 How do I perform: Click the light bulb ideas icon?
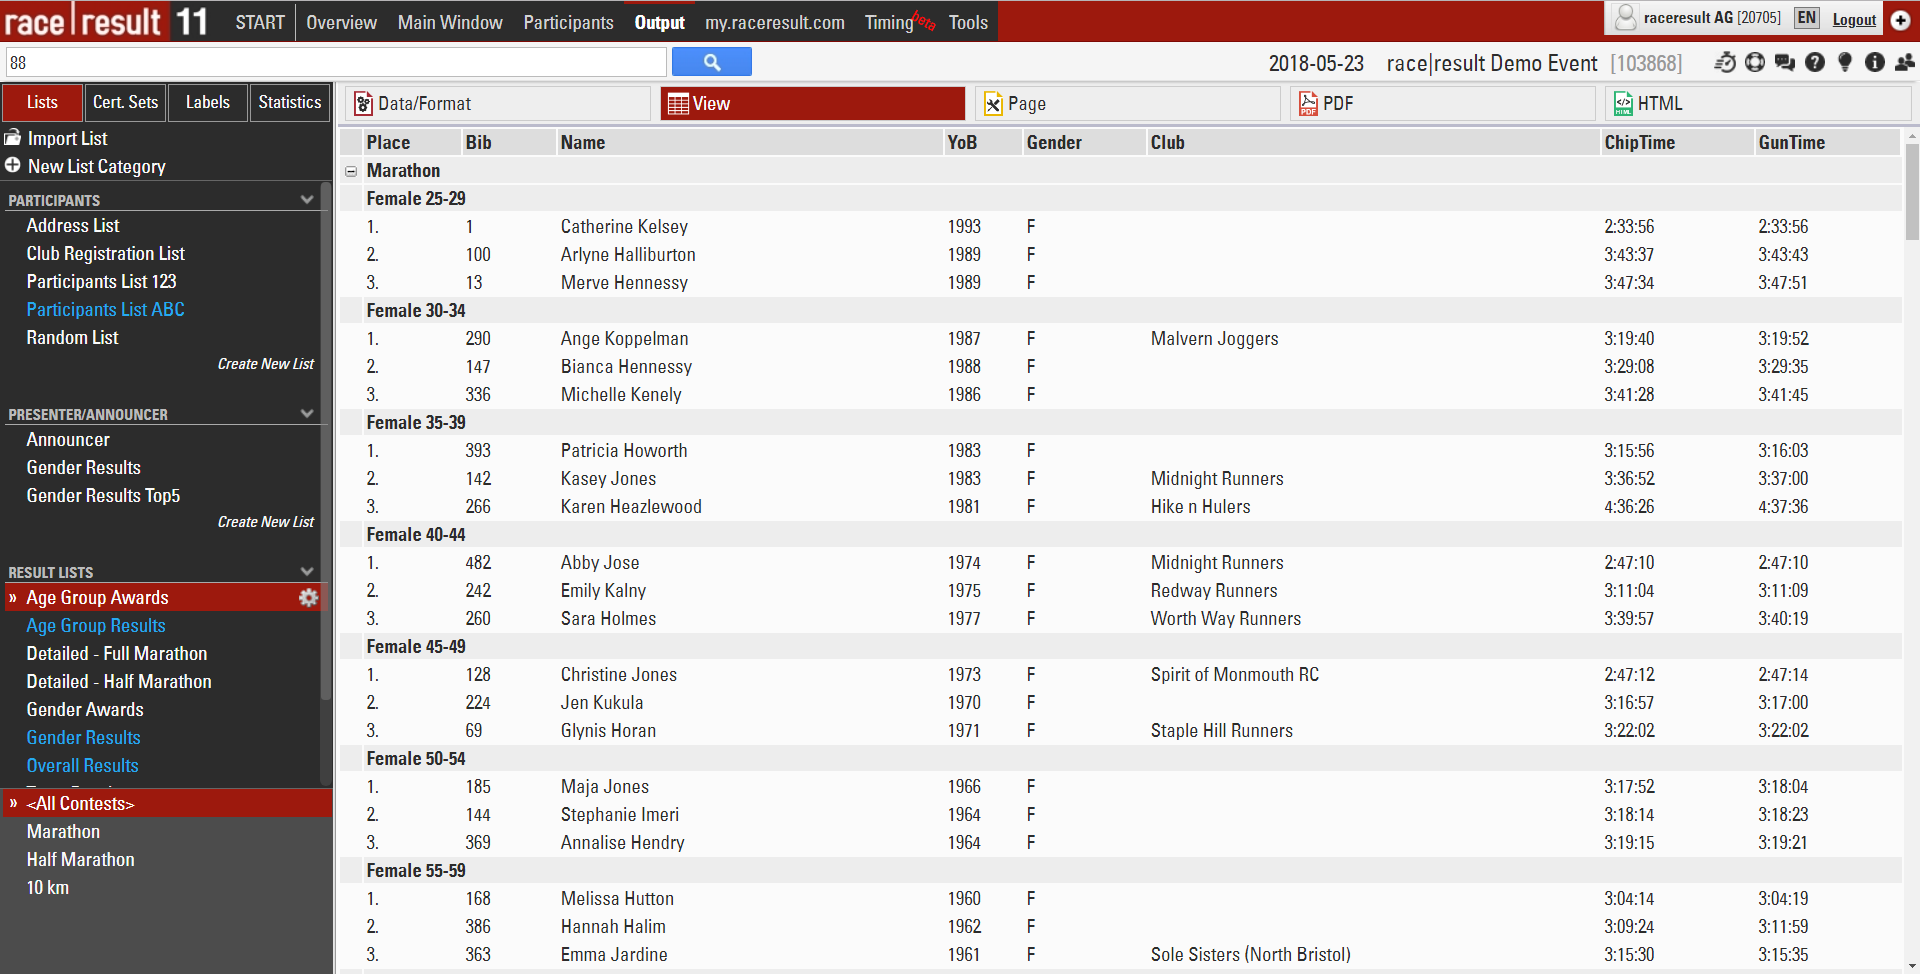click(1845, 63)
